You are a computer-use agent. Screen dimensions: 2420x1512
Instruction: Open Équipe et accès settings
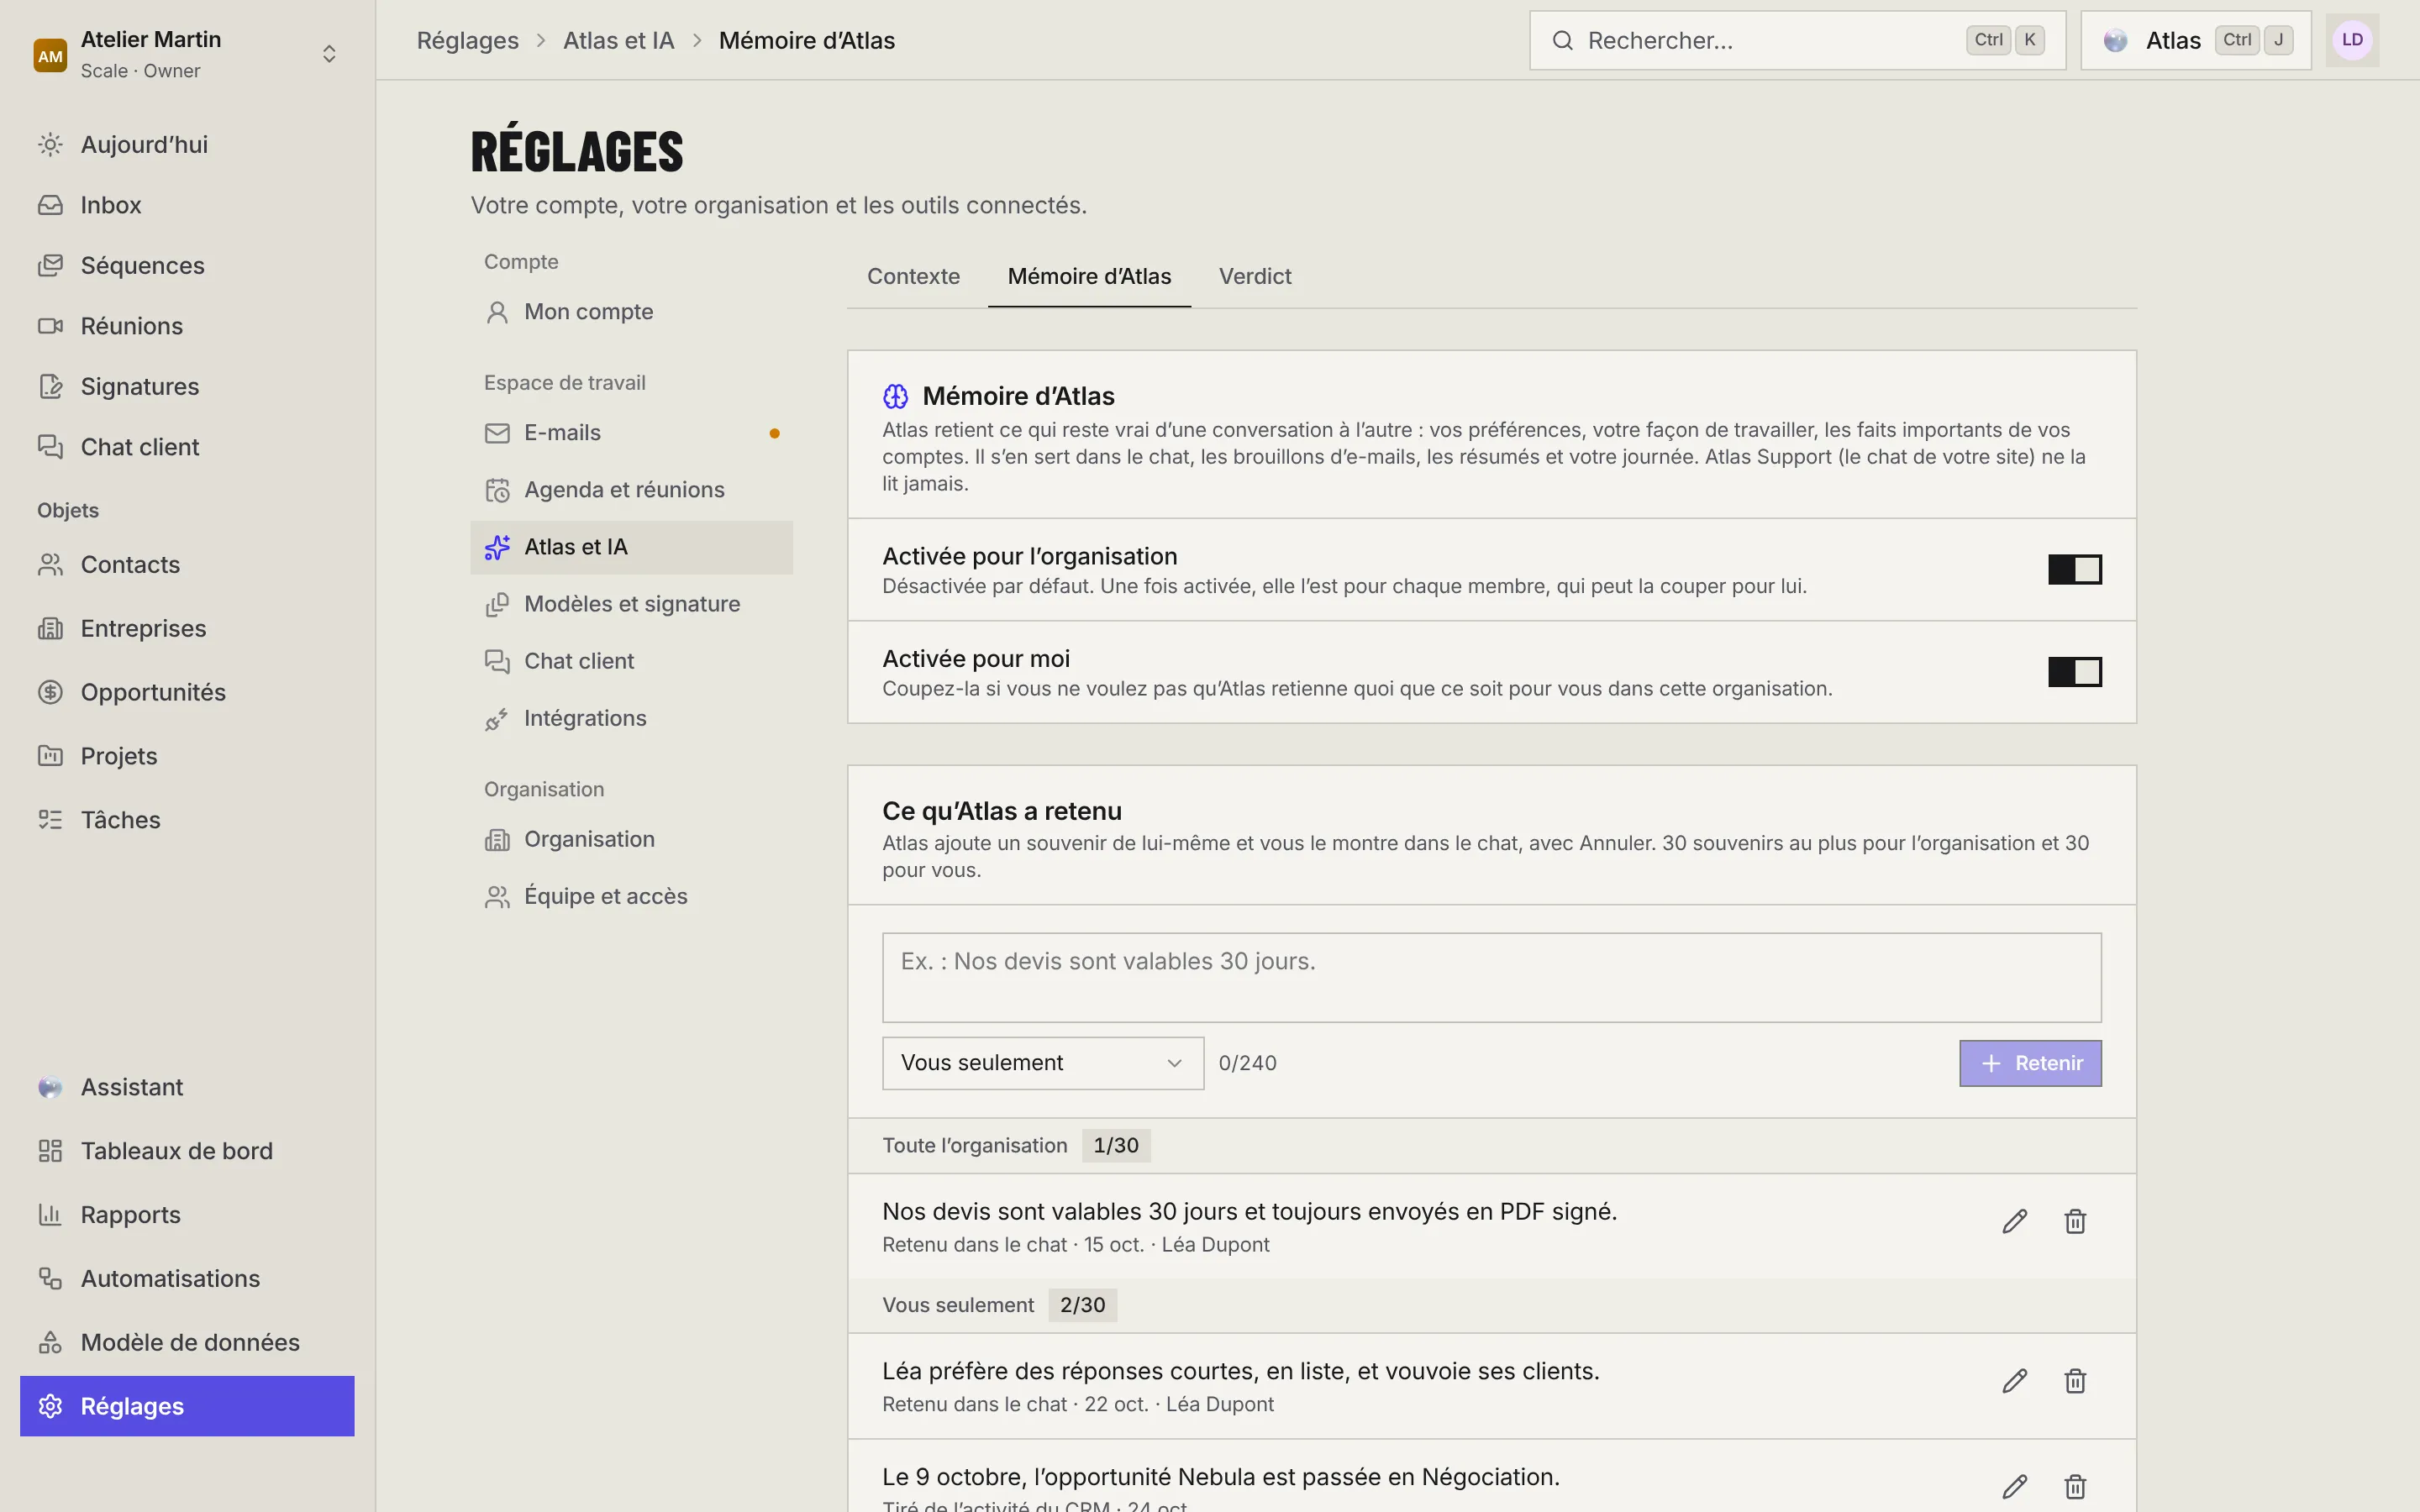(x=631, y=896)
